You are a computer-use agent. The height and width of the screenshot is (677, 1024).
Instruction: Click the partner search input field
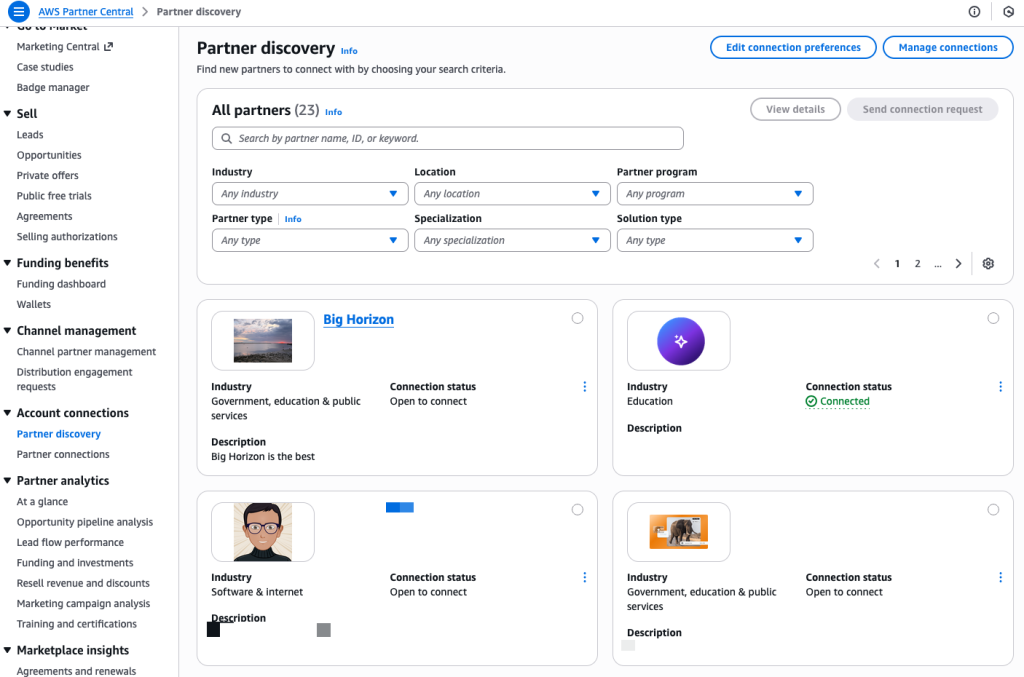[447, 137]
